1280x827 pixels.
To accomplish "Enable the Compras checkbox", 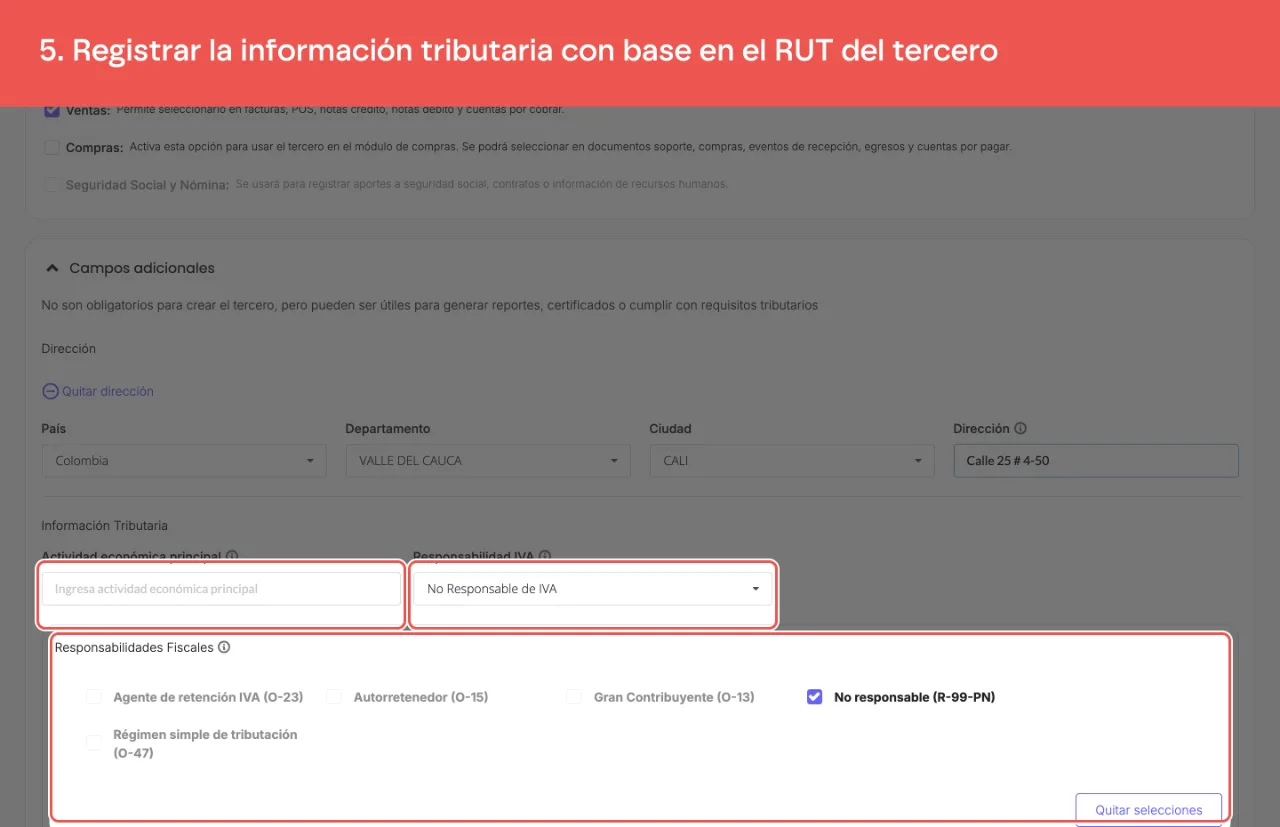I will pyautogui.click(x=52, y=147).
